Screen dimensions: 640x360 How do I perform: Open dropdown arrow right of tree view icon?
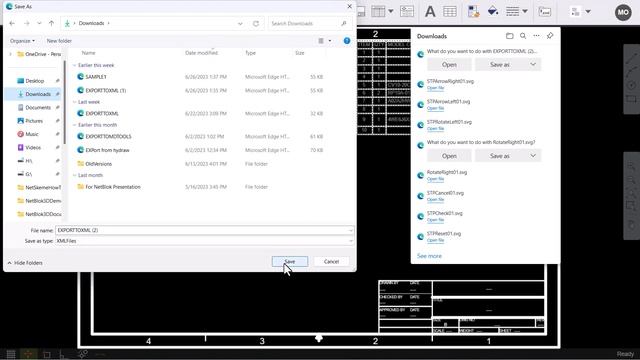coord(588,11)
